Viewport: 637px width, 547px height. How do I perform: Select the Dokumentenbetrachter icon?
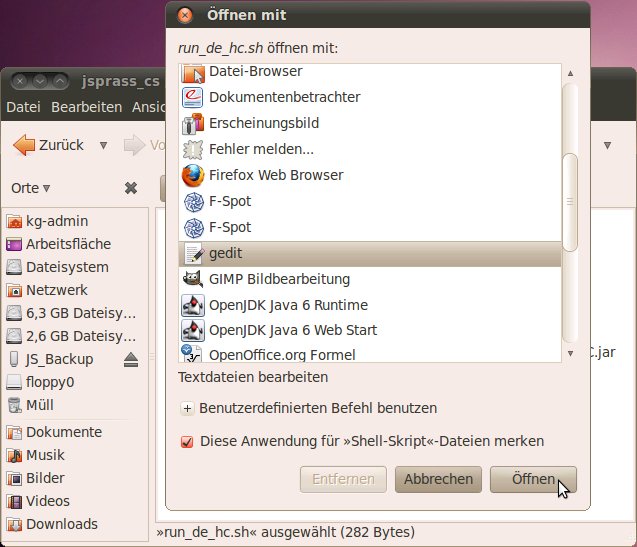193,97
